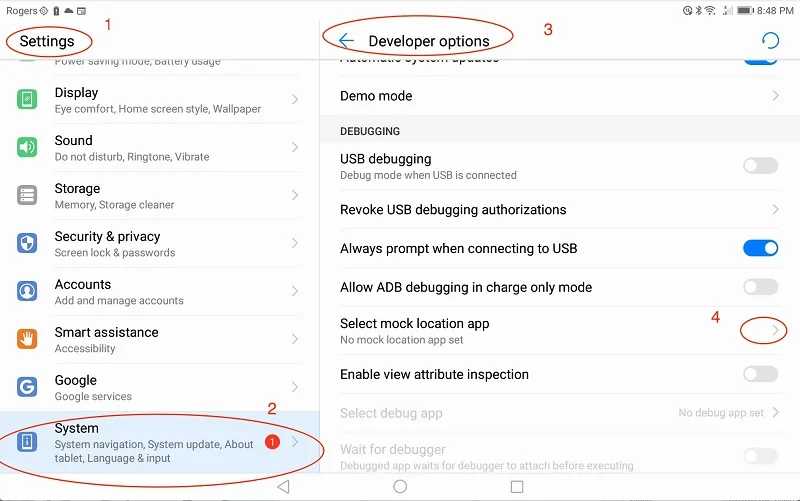This screenshot has width=800, height=501.
Task: Tap the Settings header title
Action: point(47,41)
